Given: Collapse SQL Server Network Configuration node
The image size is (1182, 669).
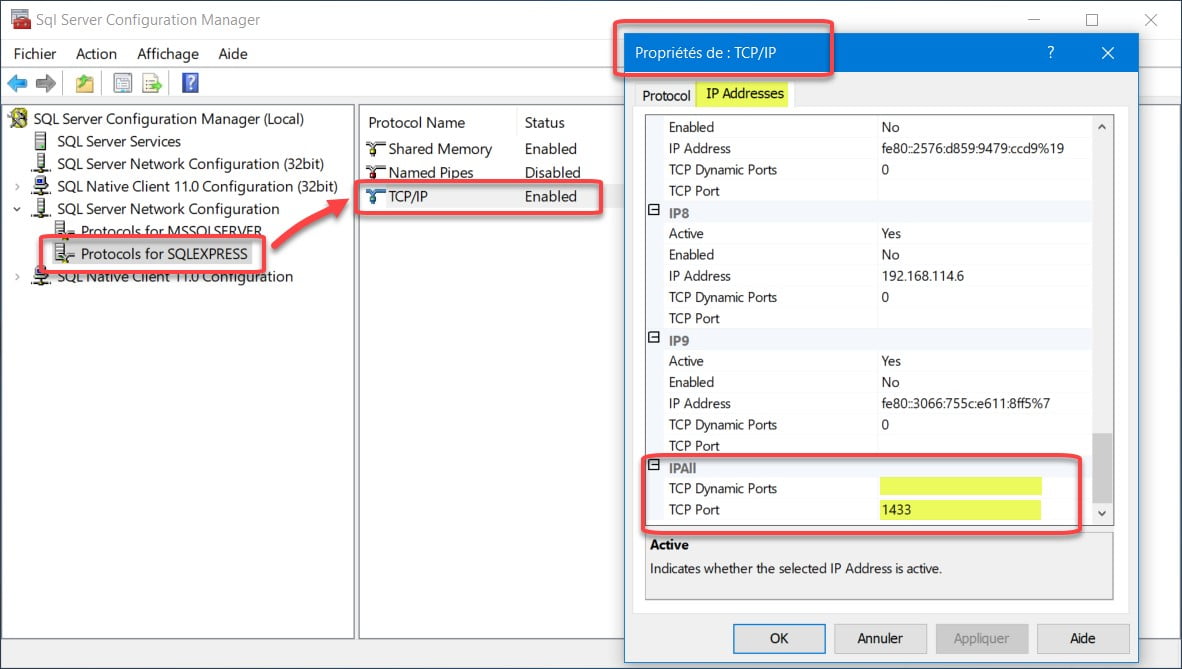Looking at the screenshot, I should 17,209.
